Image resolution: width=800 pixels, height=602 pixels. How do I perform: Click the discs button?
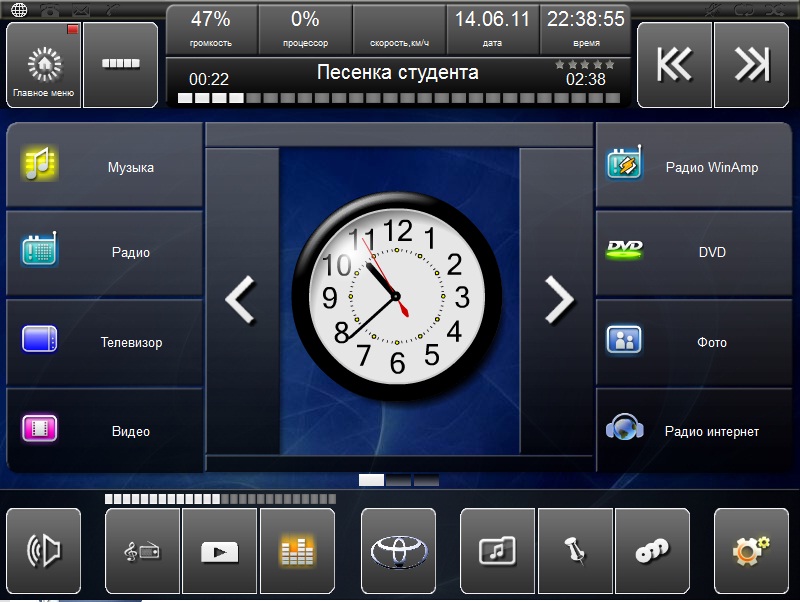point(653,550)
